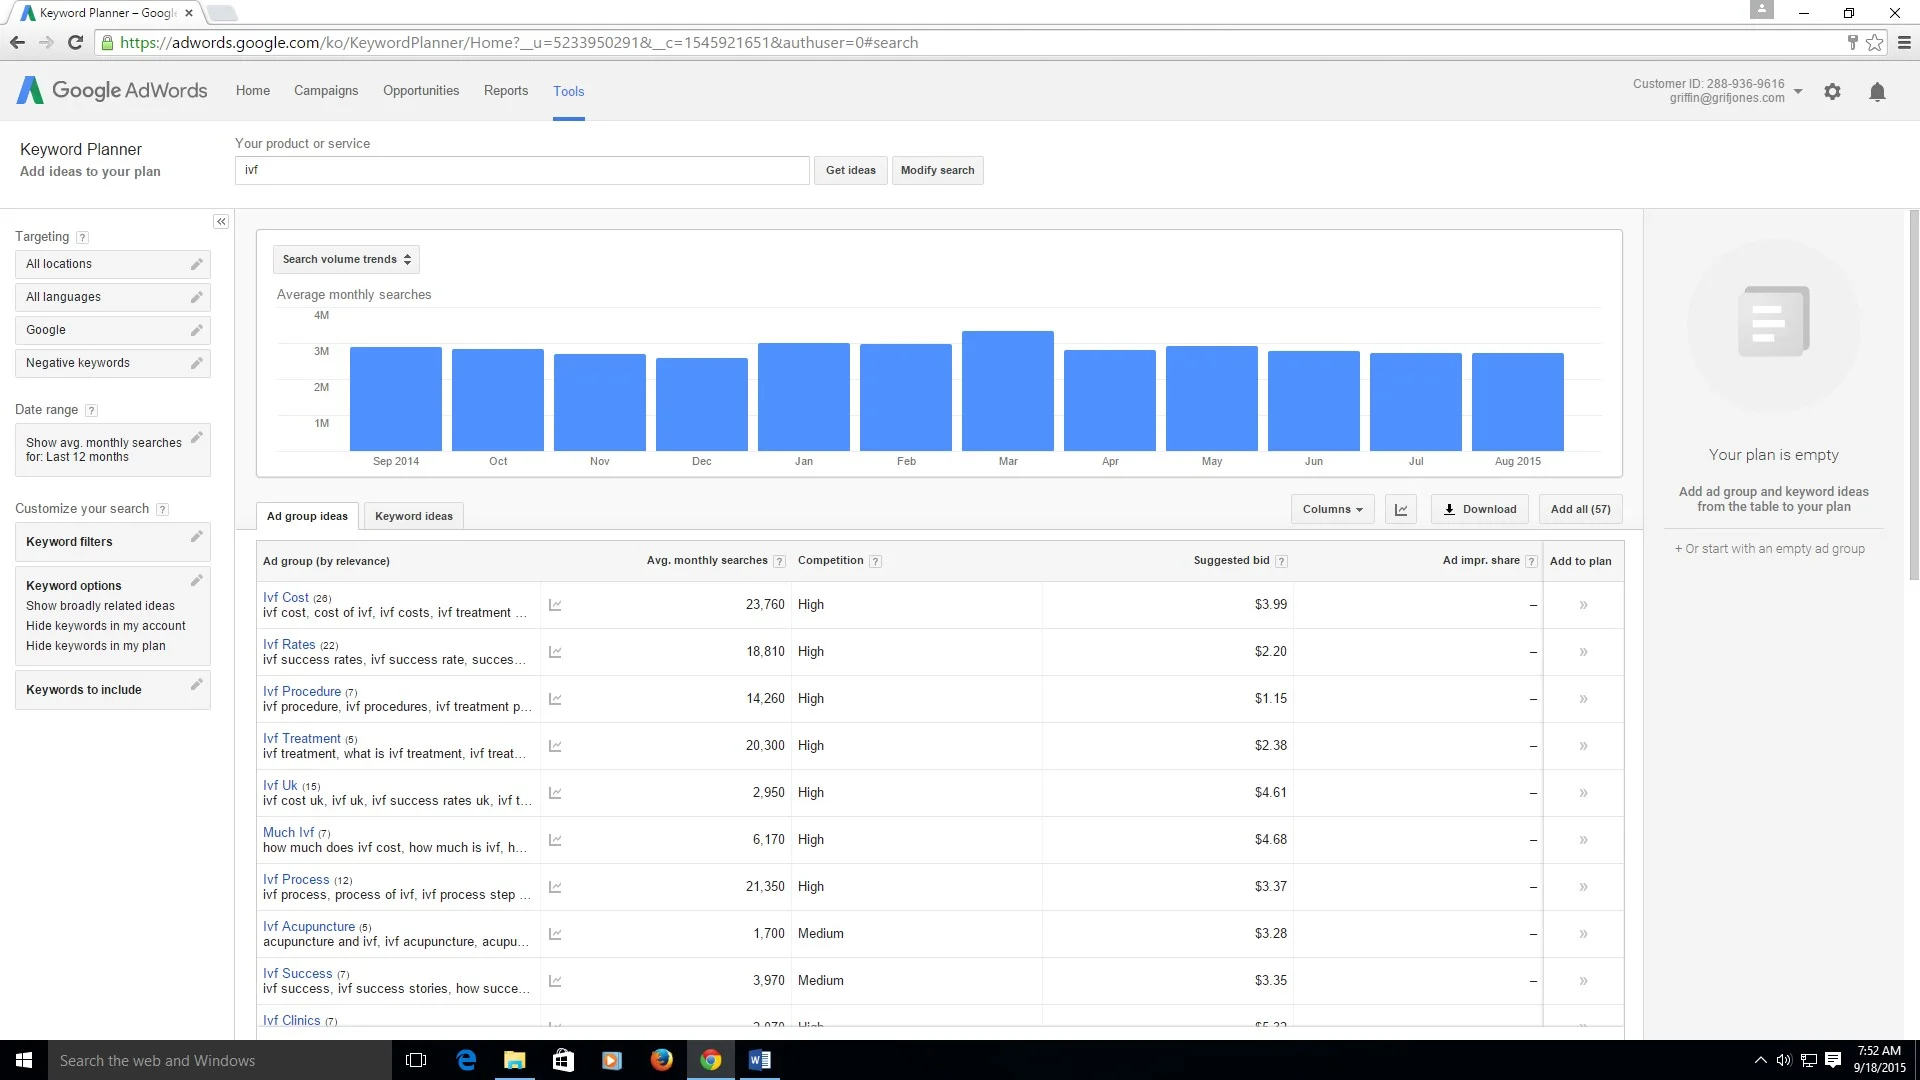Viewport: 1920px width, 1080px height.
Task: Toggle chart view icon beside Columns
Action: tap(1401, 509)
